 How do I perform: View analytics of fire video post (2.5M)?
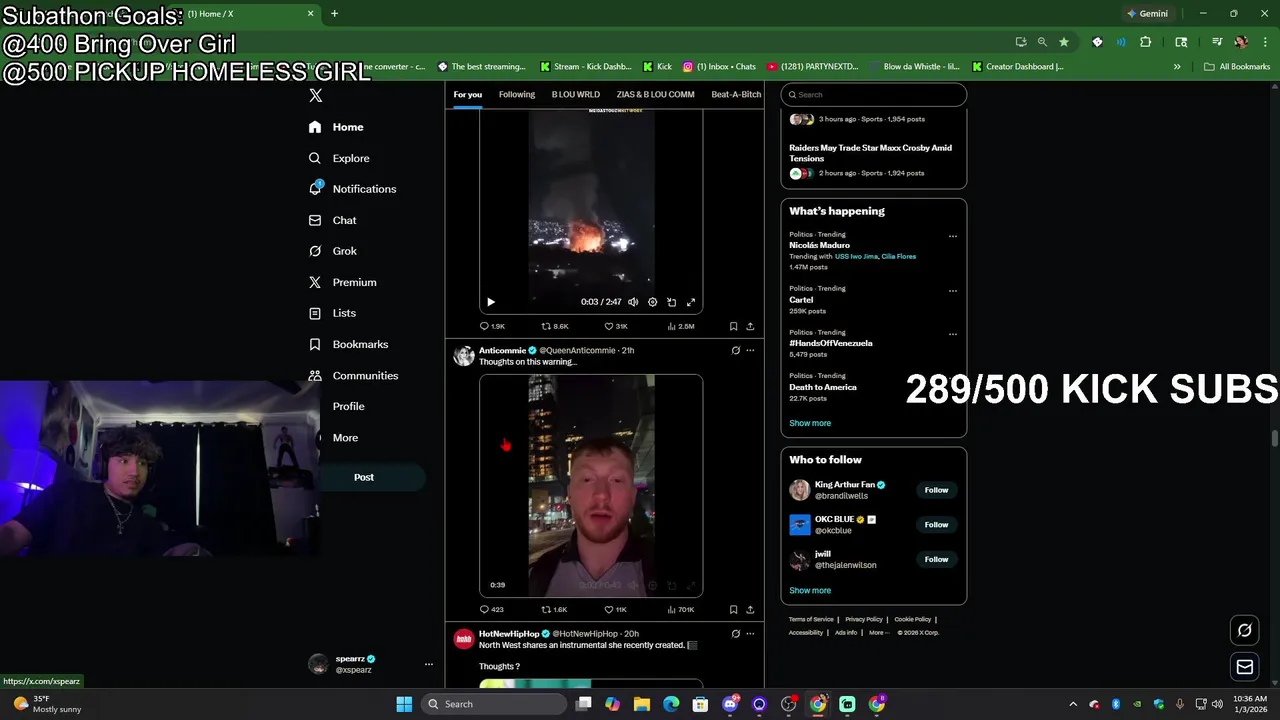680,326
